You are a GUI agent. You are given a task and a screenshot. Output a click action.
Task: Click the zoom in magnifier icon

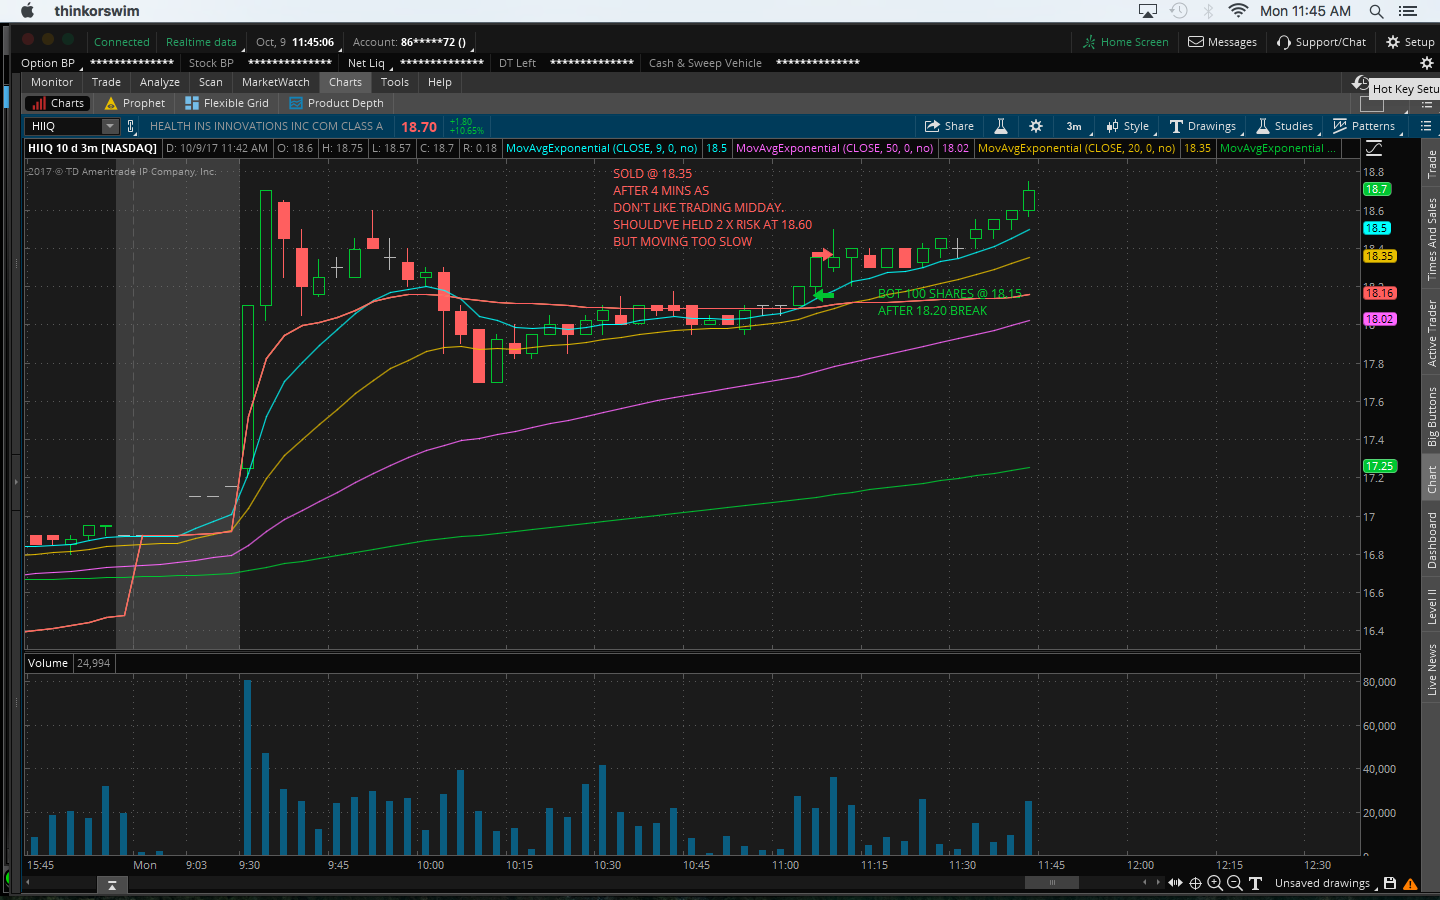pos(1215,883)
